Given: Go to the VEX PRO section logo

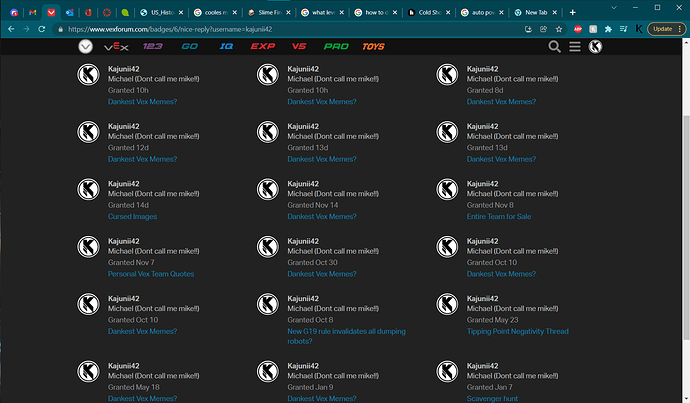Looking at the screenshot, I should pos(336,46).
